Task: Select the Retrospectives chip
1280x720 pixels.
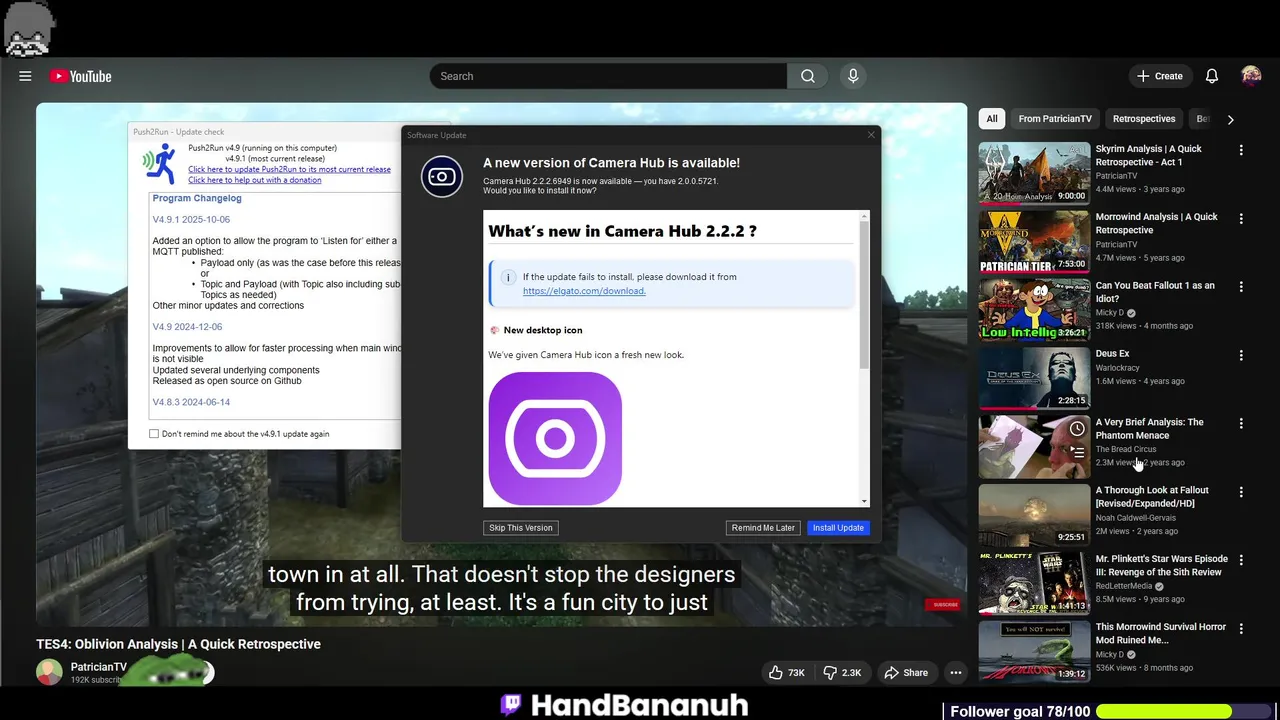Action: coord(1144,119)
